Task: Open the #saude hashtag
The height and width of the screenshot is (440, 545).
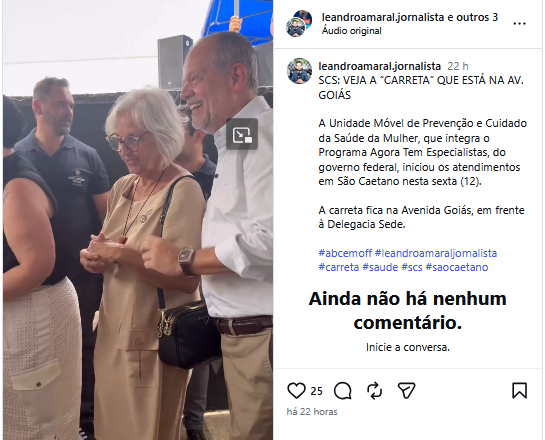Action: coord(380,267)
